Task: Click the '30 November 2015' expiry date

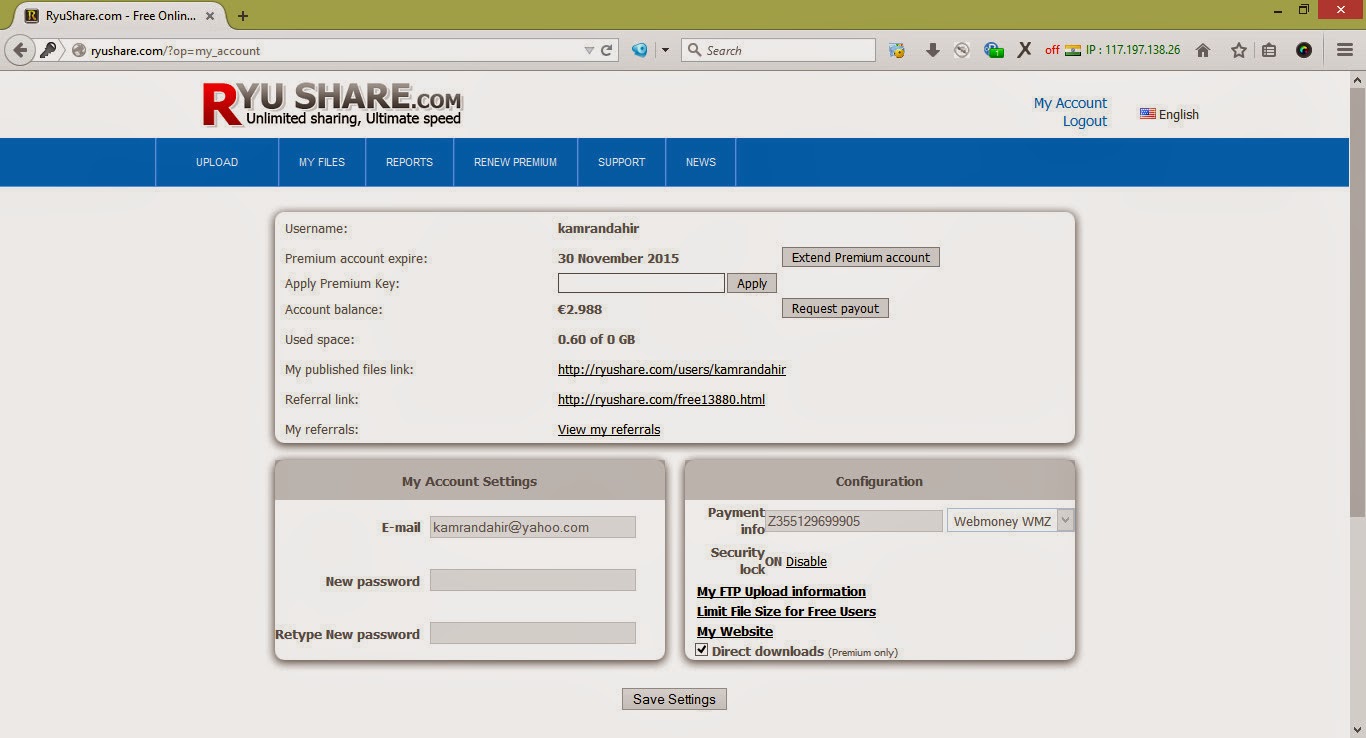Action: 618,258
